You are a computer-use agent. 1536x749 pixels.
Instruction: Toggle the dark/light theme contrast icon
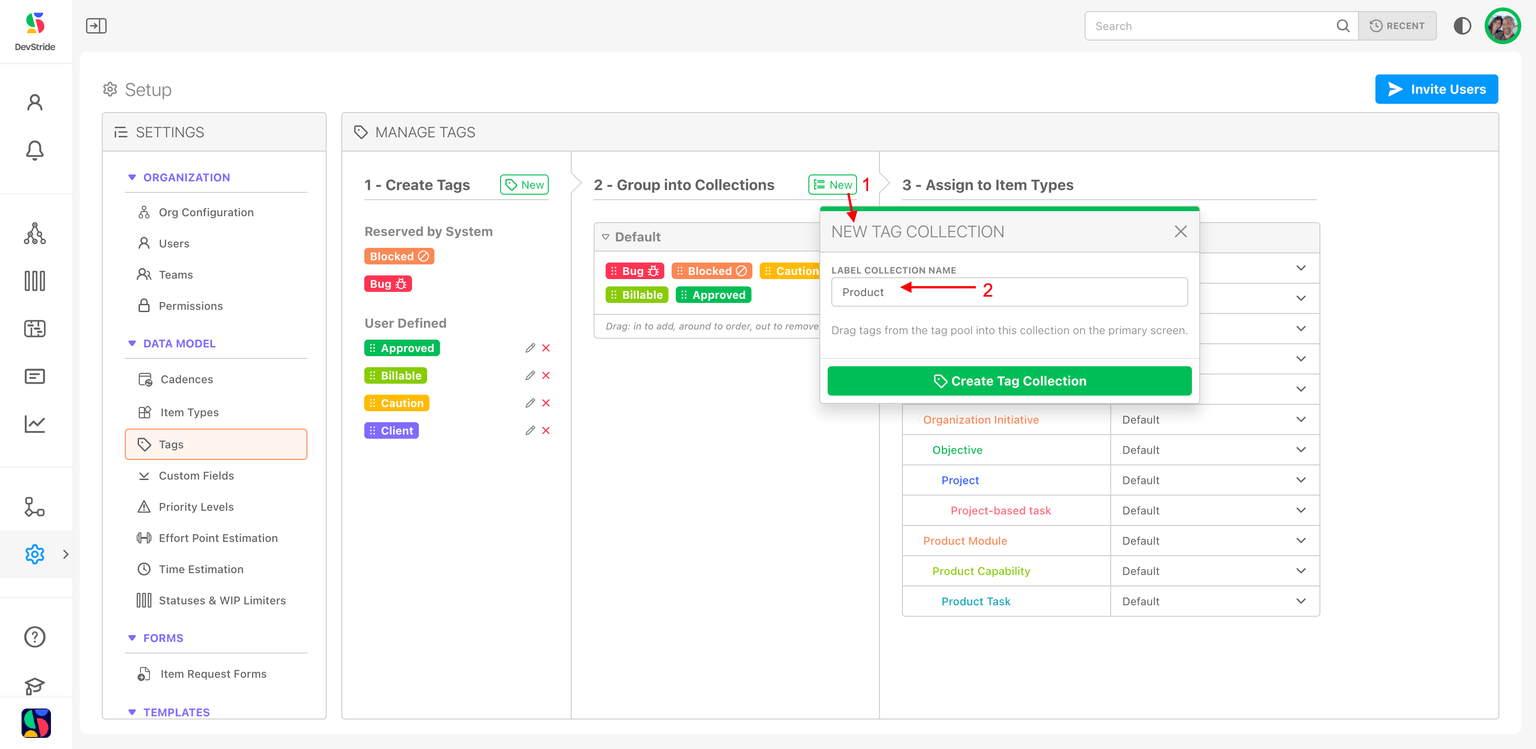point(1462,26)
